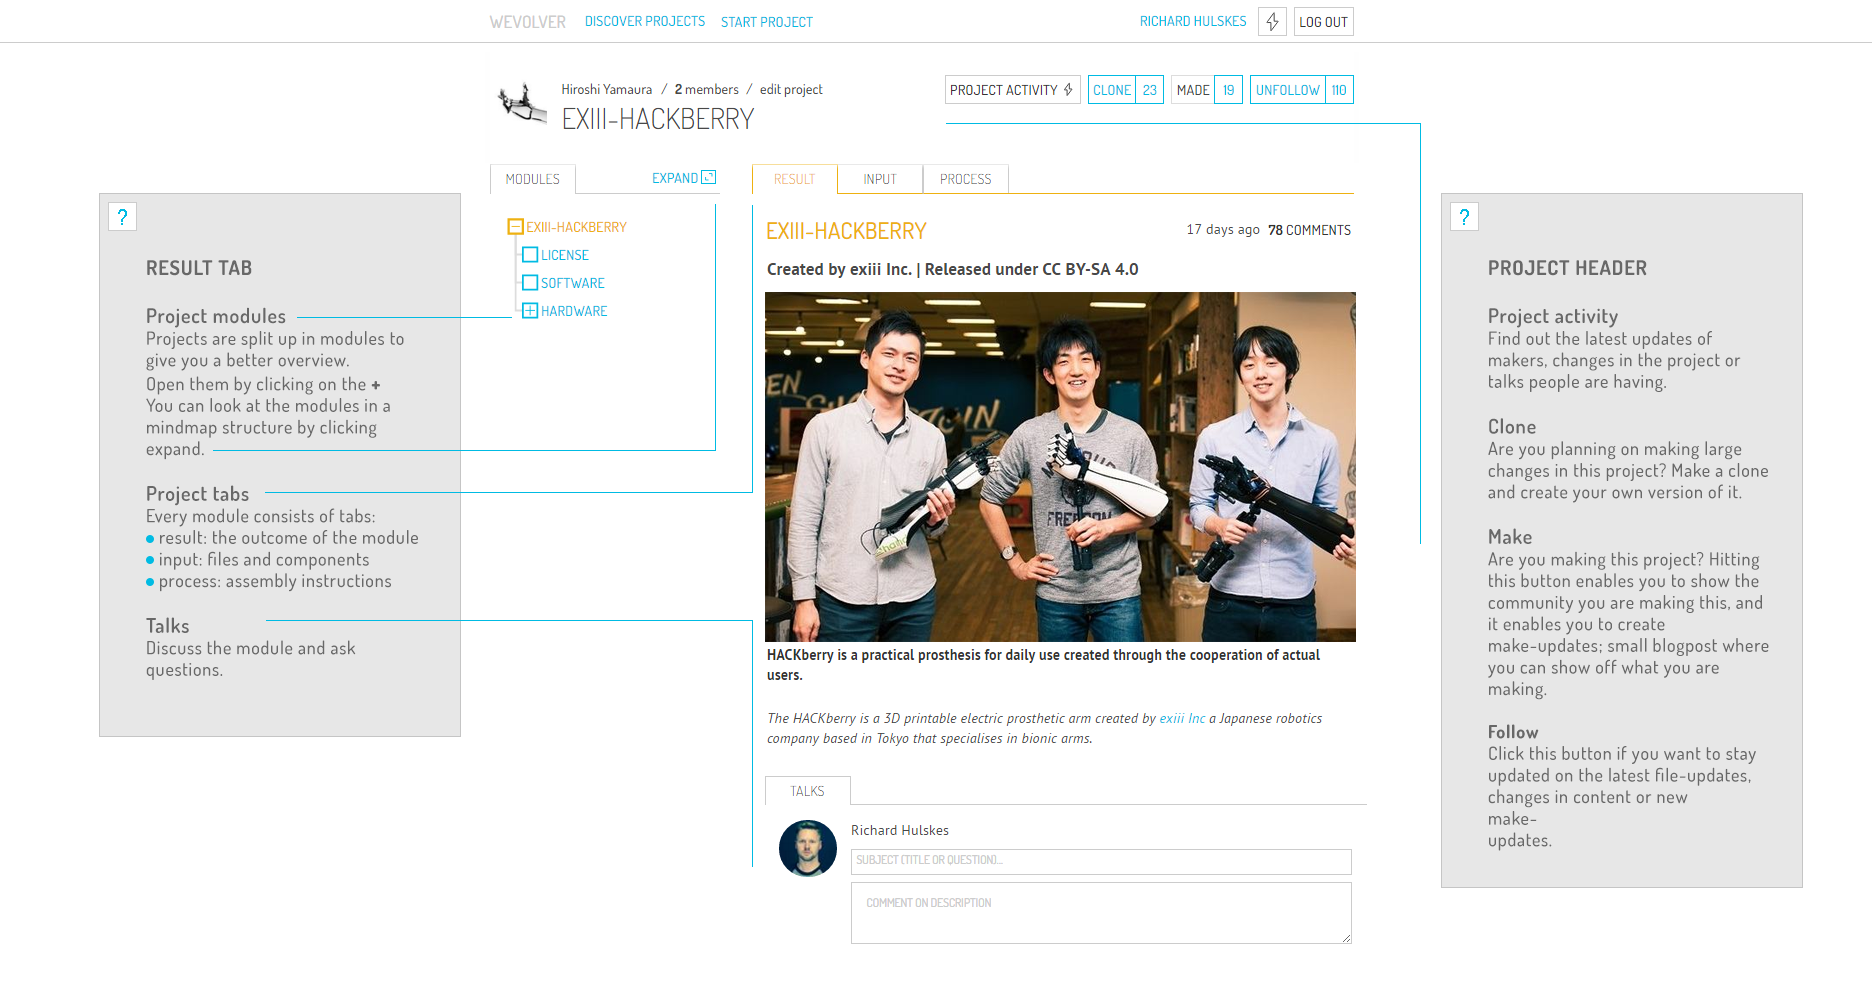Screen dimensions: 1872x981
Task: Click the UNFOLLOW button
Action: (1288, 90)
